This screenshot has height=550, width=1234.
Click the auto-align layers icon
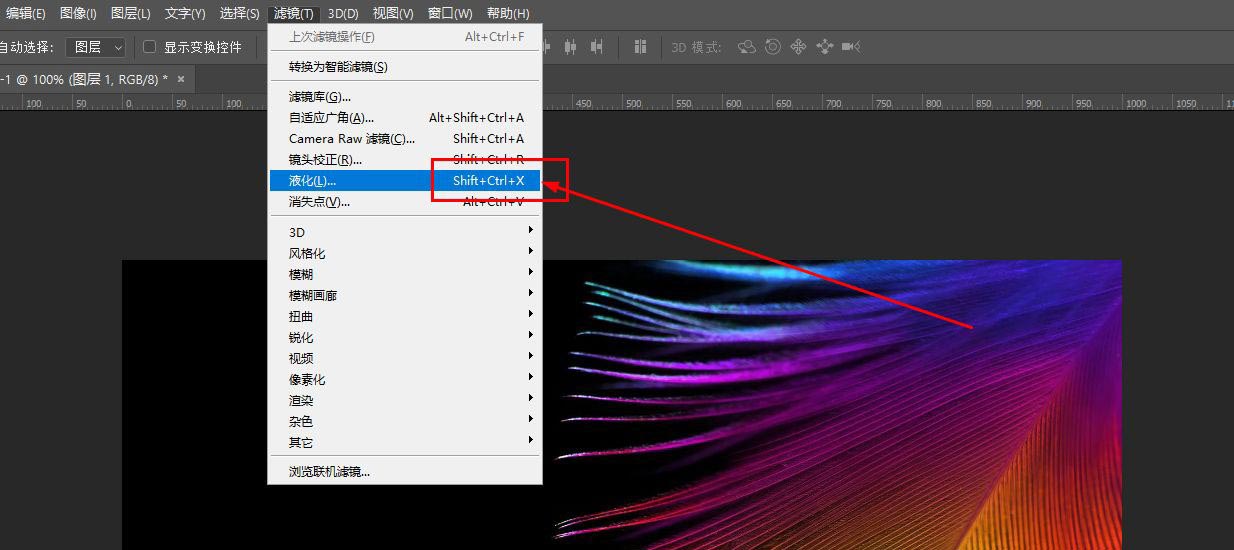coord(641,47)
